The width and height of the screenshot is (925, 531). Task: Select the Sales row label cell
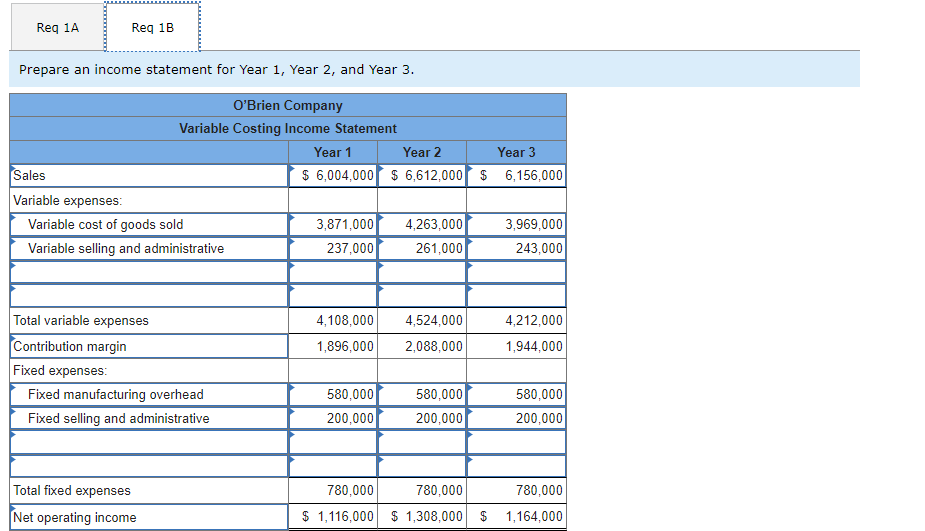pyautogui.click(x=149, y=176)
